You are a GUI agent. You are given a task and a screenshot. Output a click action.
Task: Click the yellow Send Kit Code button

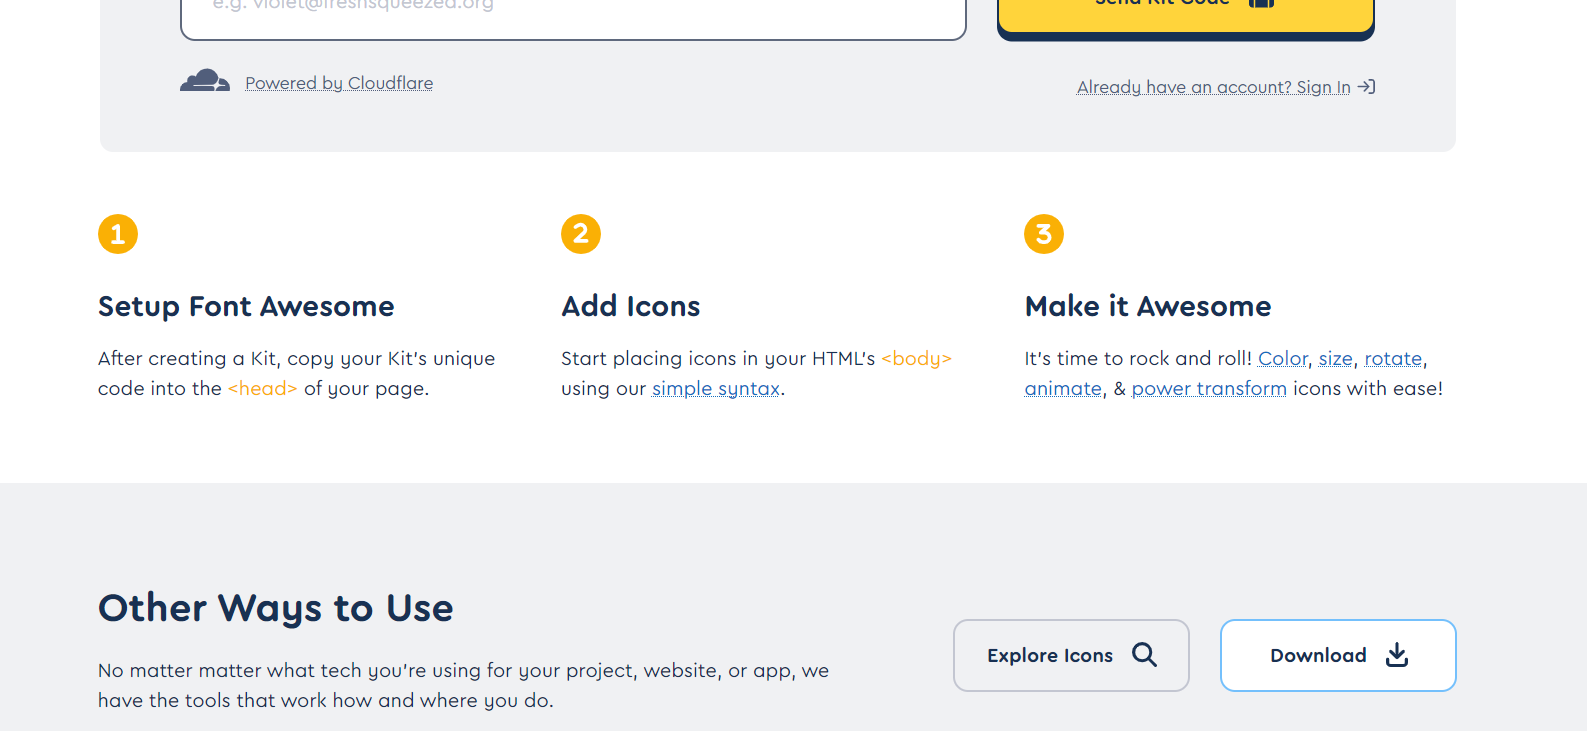(x=1185, y=18)
